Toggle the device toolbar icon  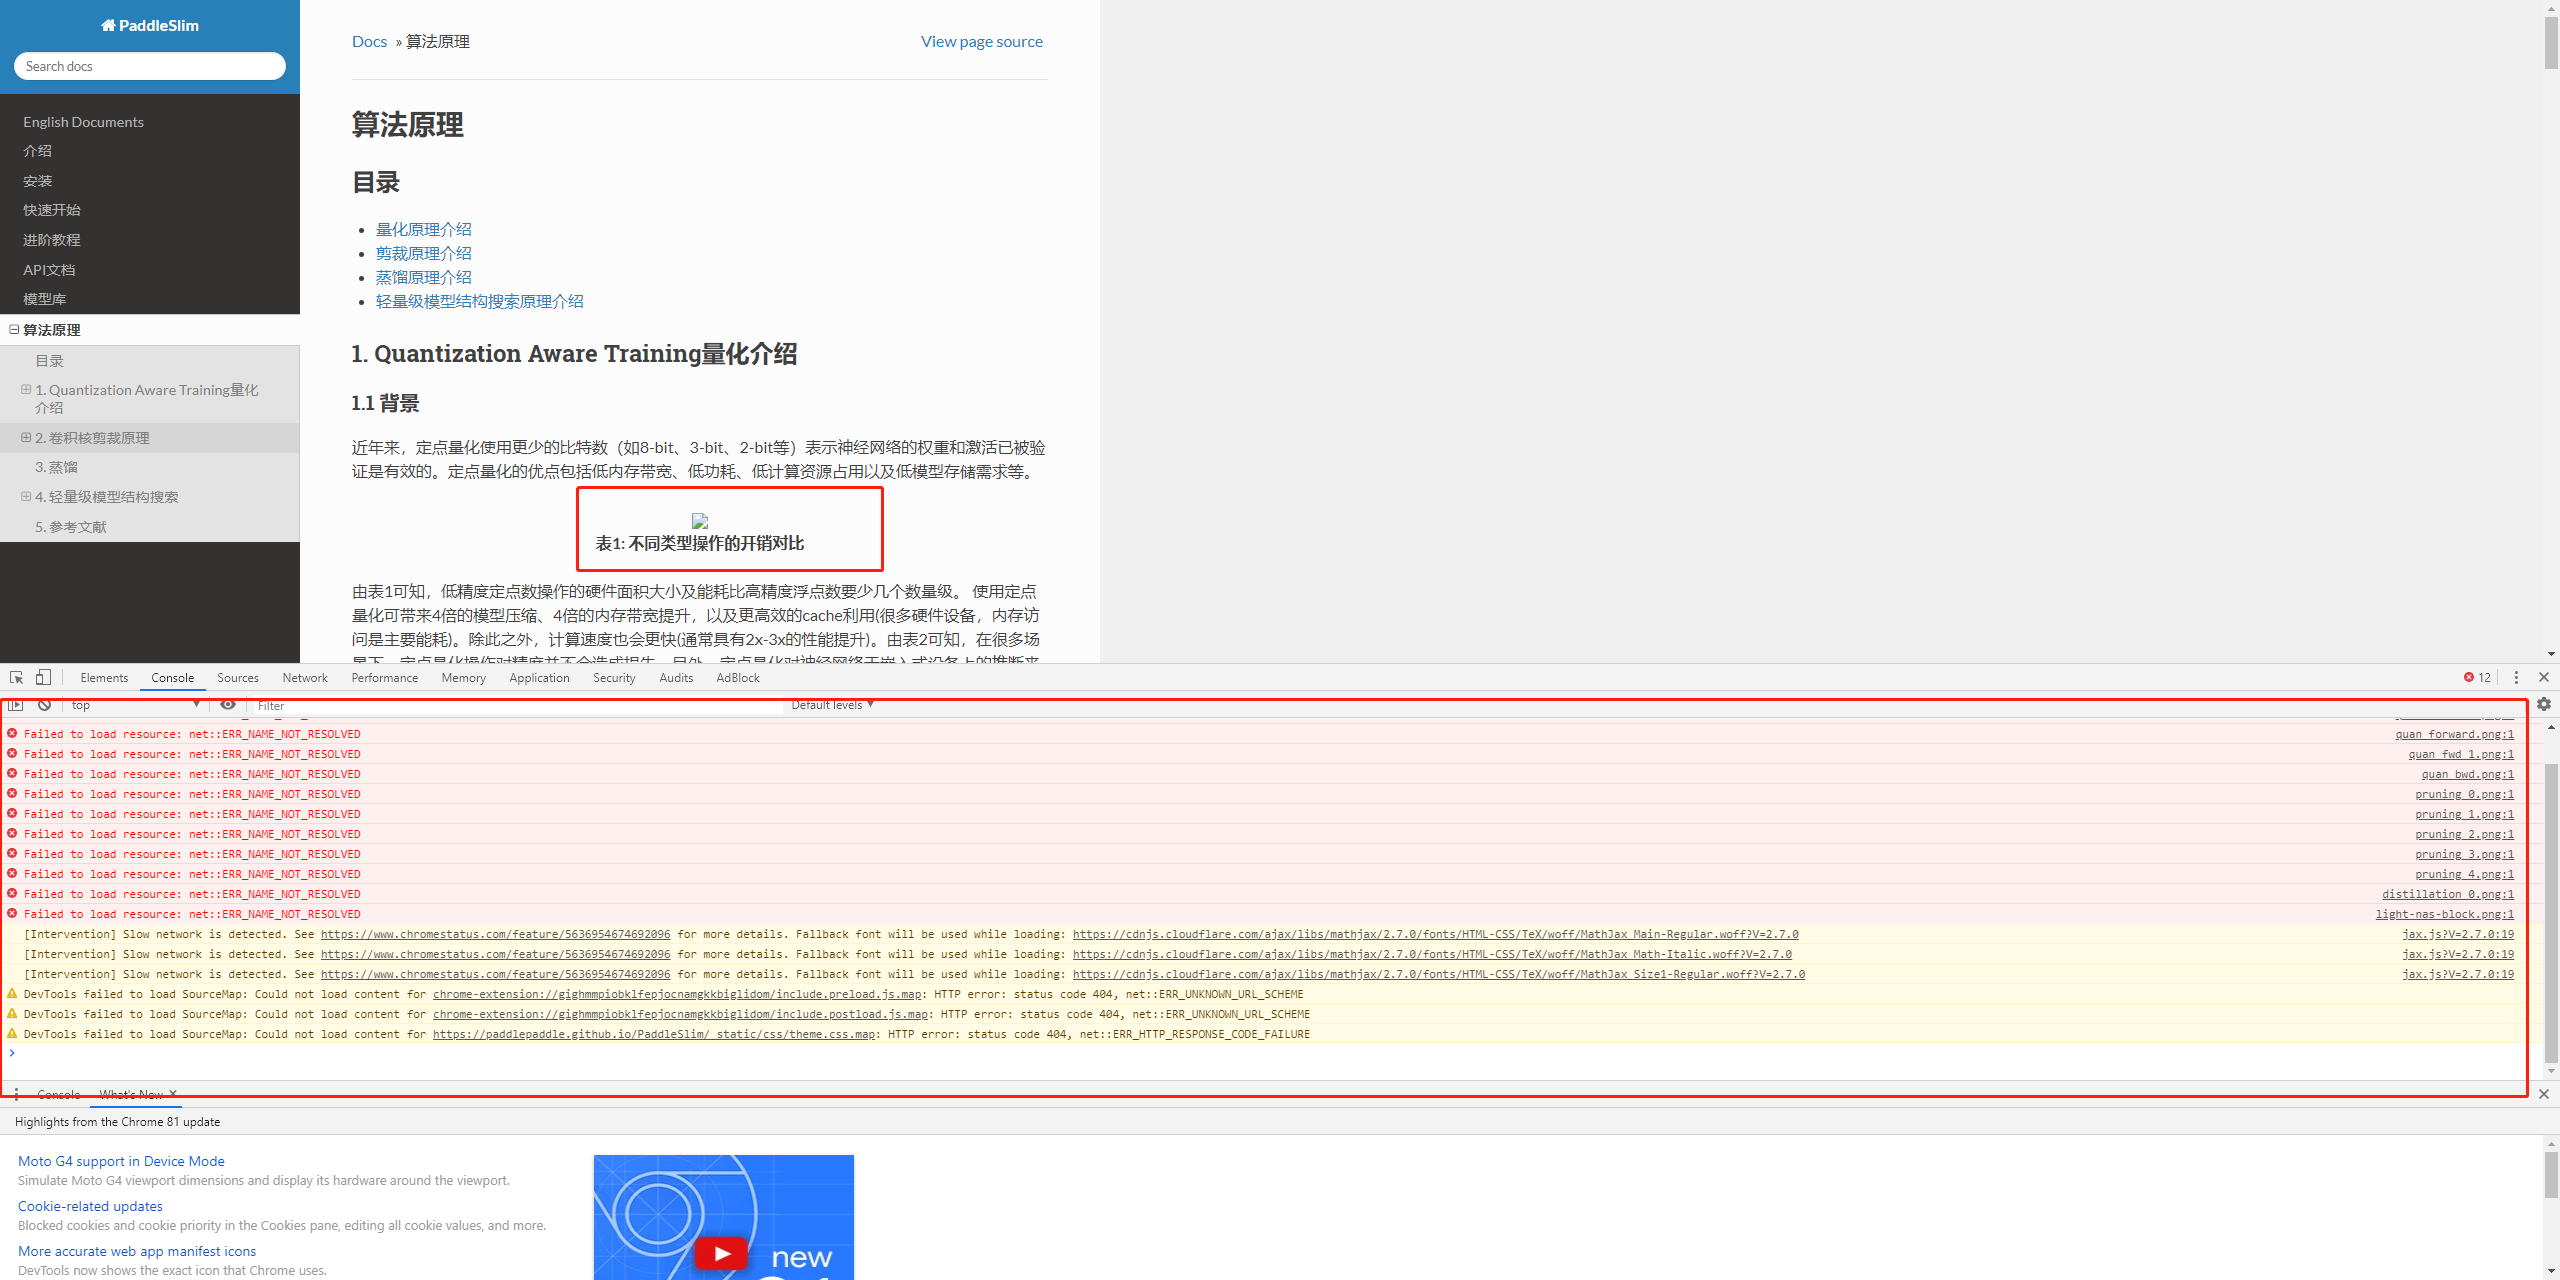point(43,677)
